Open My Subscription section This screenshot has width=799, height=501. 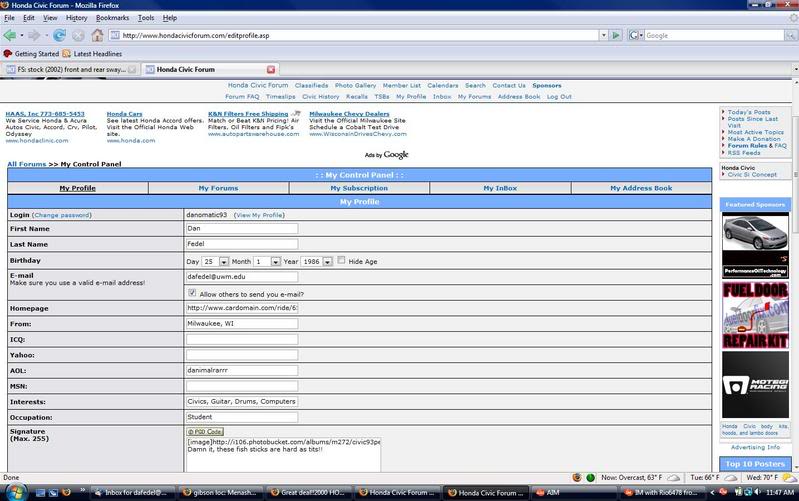point(359,188)
